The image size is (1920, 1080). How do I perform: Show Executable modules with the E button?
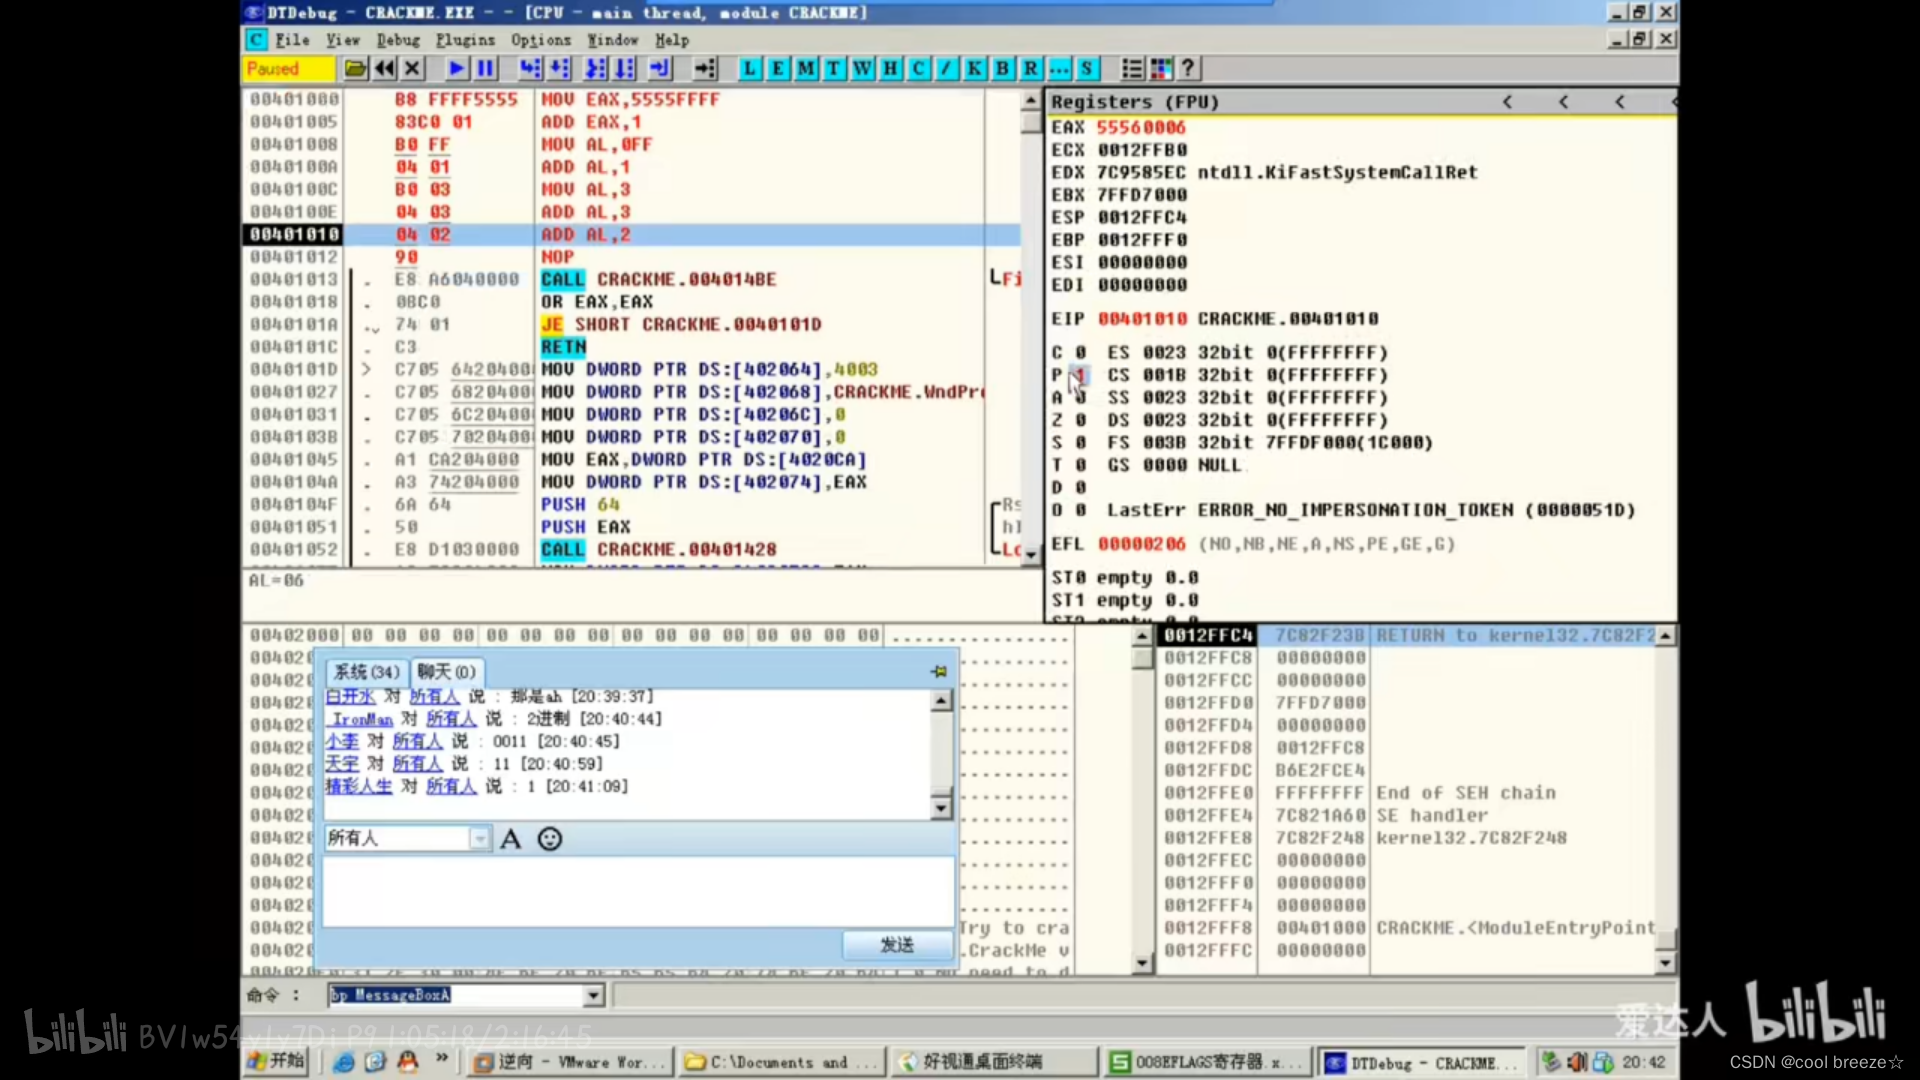tap(778, 68)
